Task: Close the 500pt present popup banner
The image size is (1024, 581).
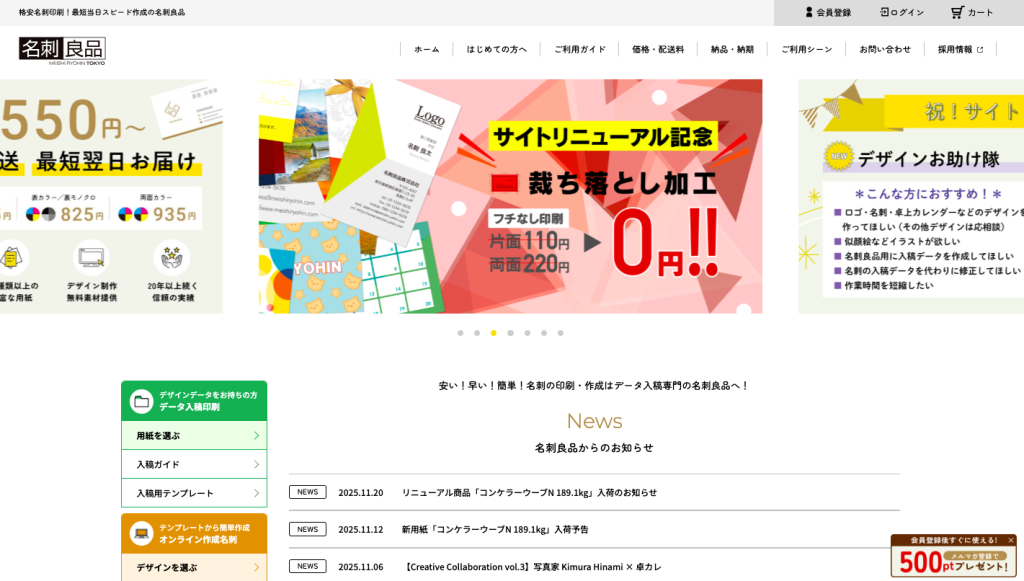Action: click(x=1010, y=540)
